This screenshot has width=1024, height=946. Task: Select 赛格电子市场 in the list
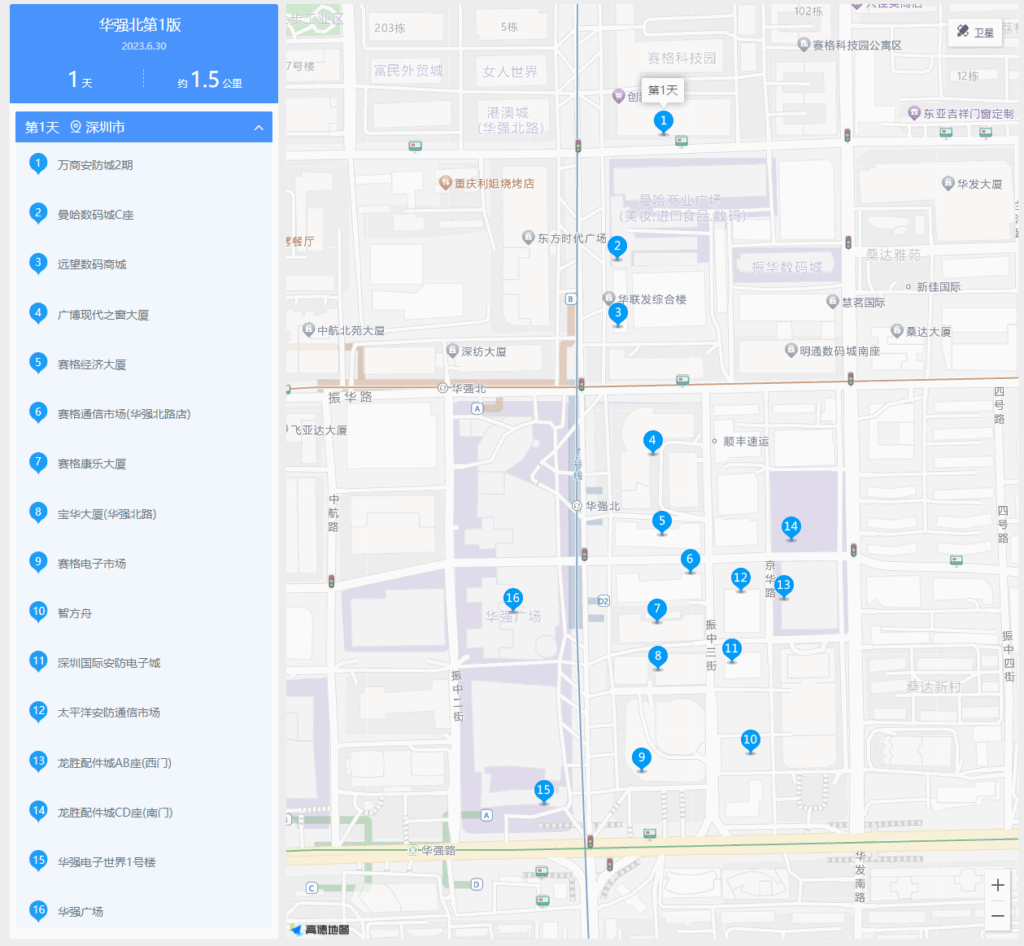pos(144,563)
